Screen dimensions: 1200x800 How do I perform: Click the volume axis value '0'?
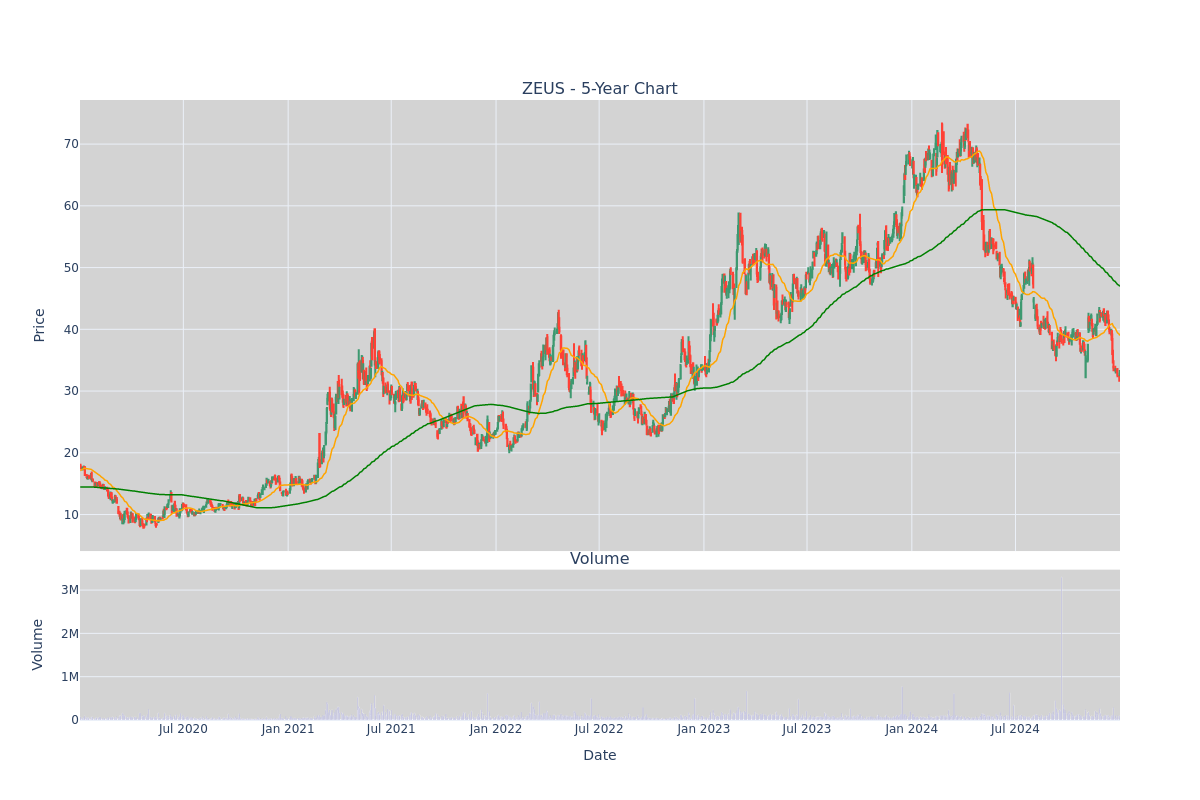tap(75, 720)
